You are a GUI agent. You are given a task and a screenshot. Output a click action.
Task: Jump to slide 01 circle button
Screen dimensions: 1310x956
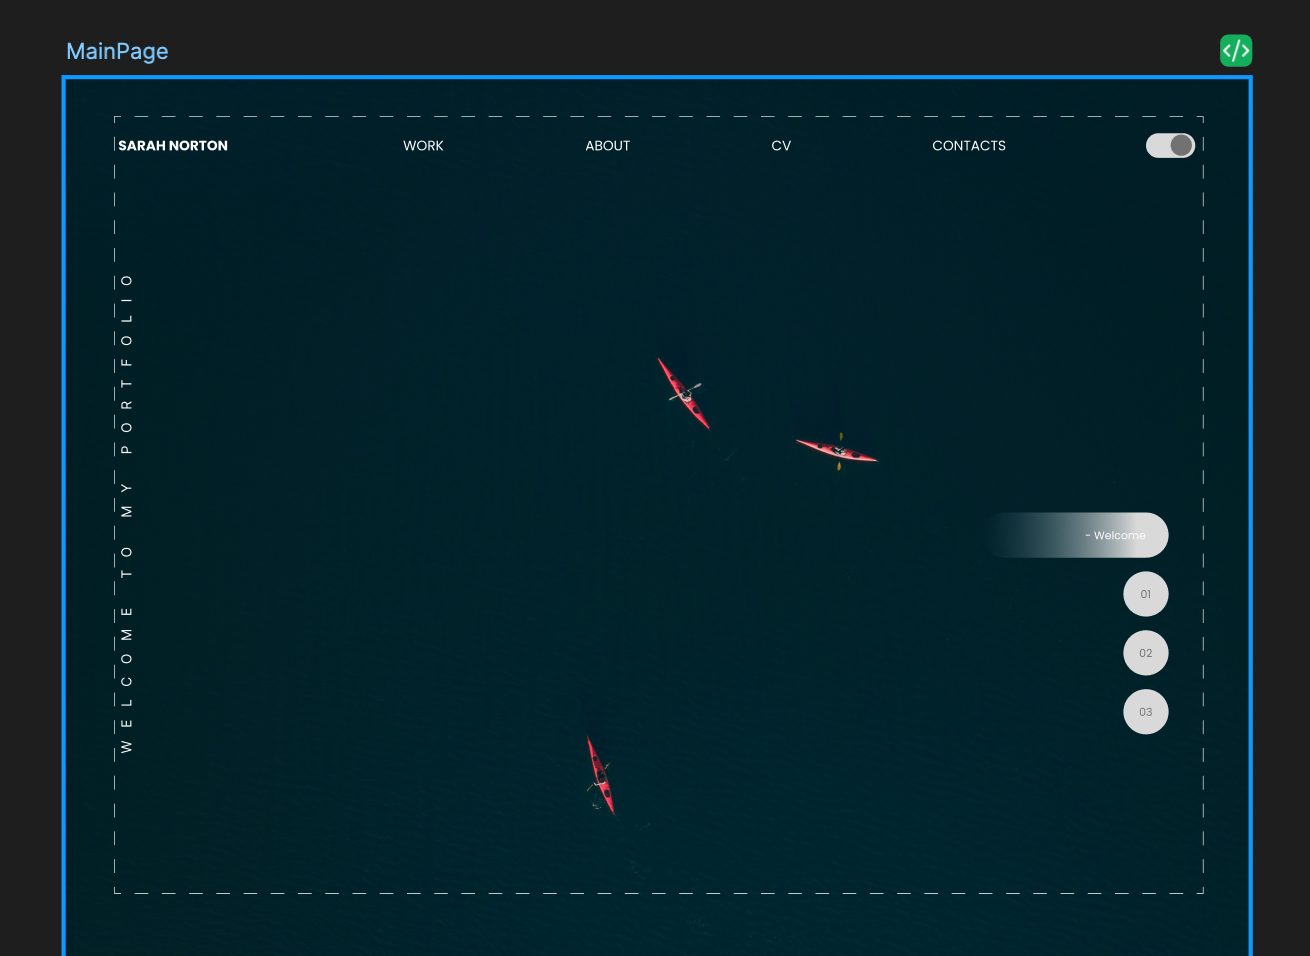[x=1146, y=594]
